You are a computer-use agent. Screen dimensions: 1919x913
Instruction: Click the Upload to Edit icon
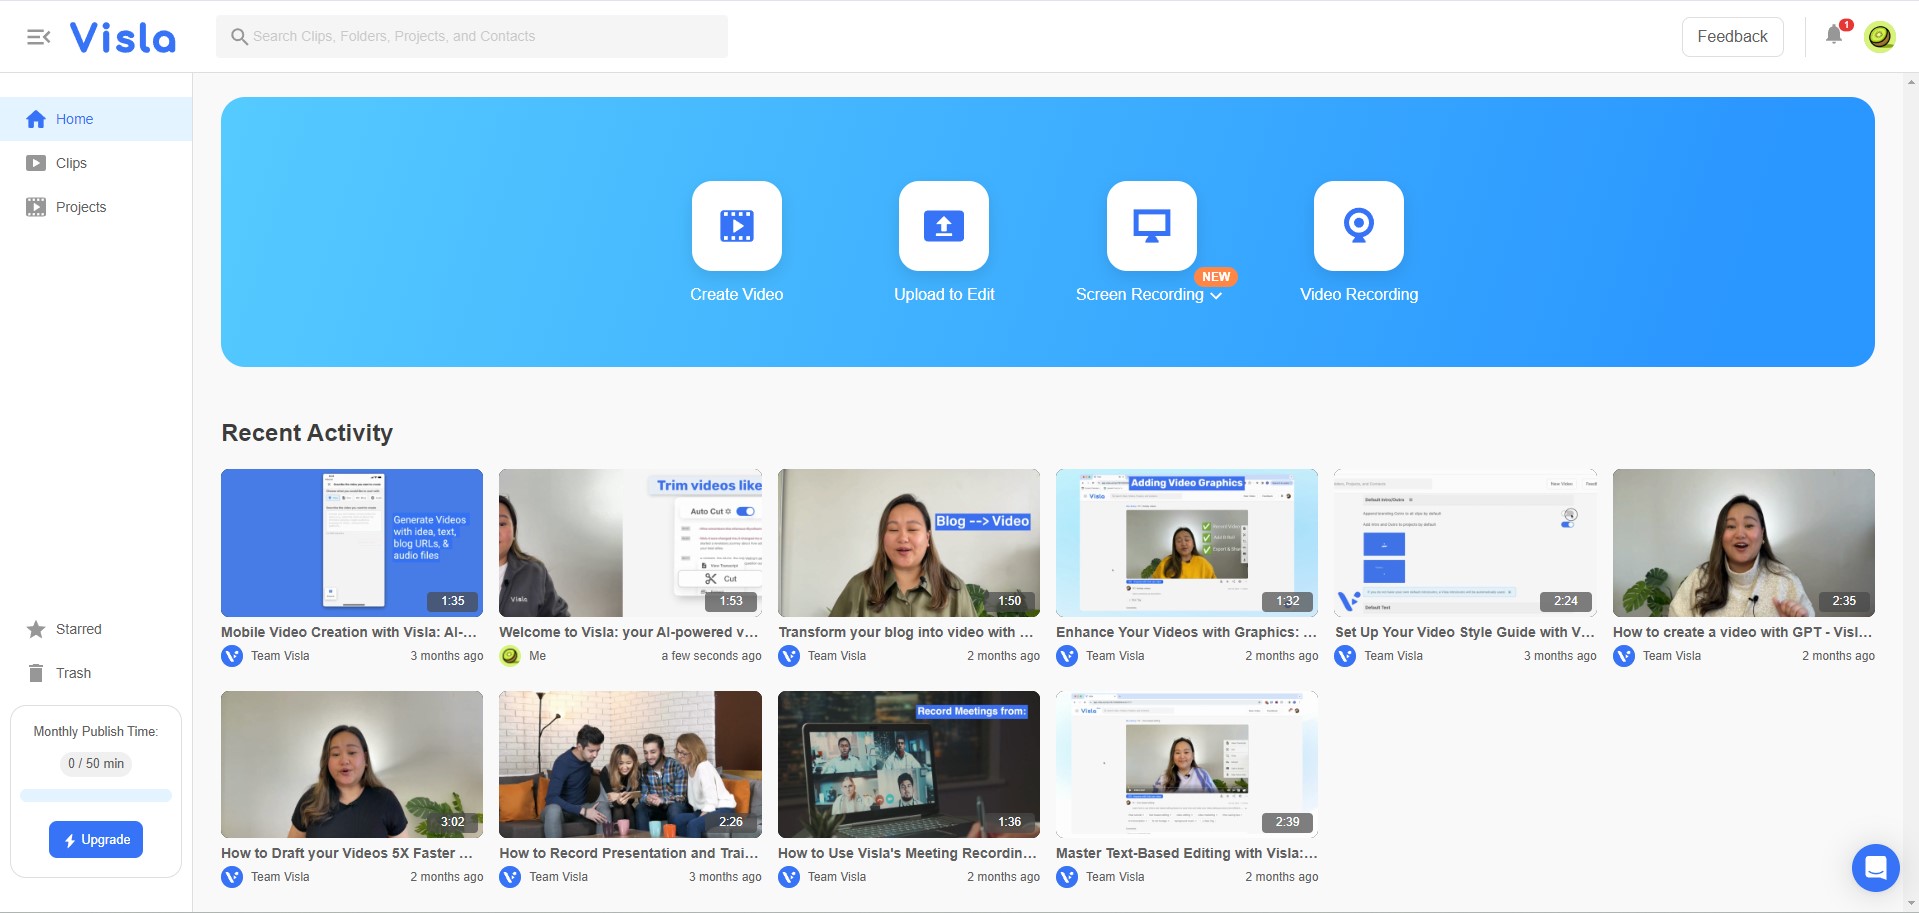(x=944, y=226)
